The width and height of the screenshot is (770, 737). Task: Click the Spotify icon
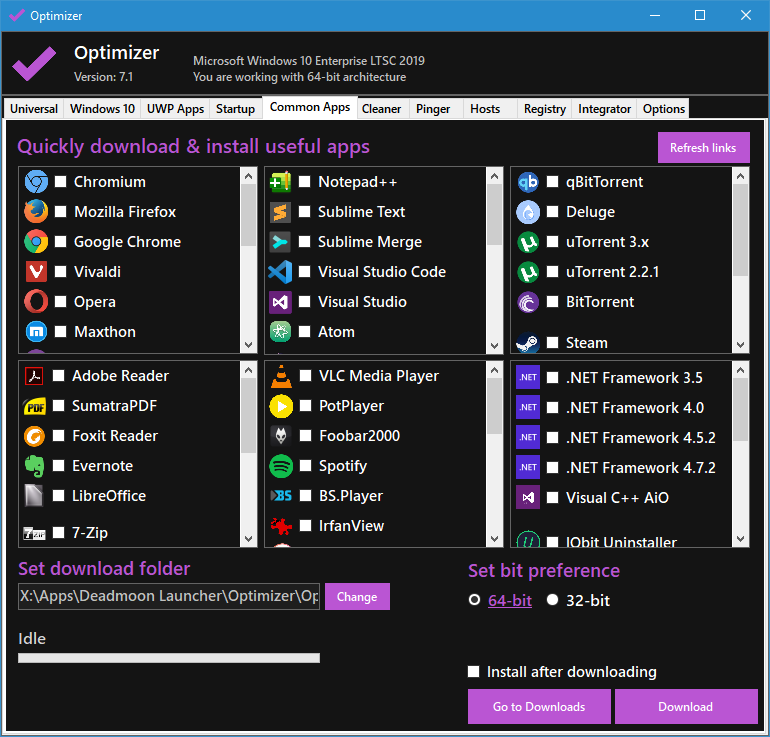[280, 466]
